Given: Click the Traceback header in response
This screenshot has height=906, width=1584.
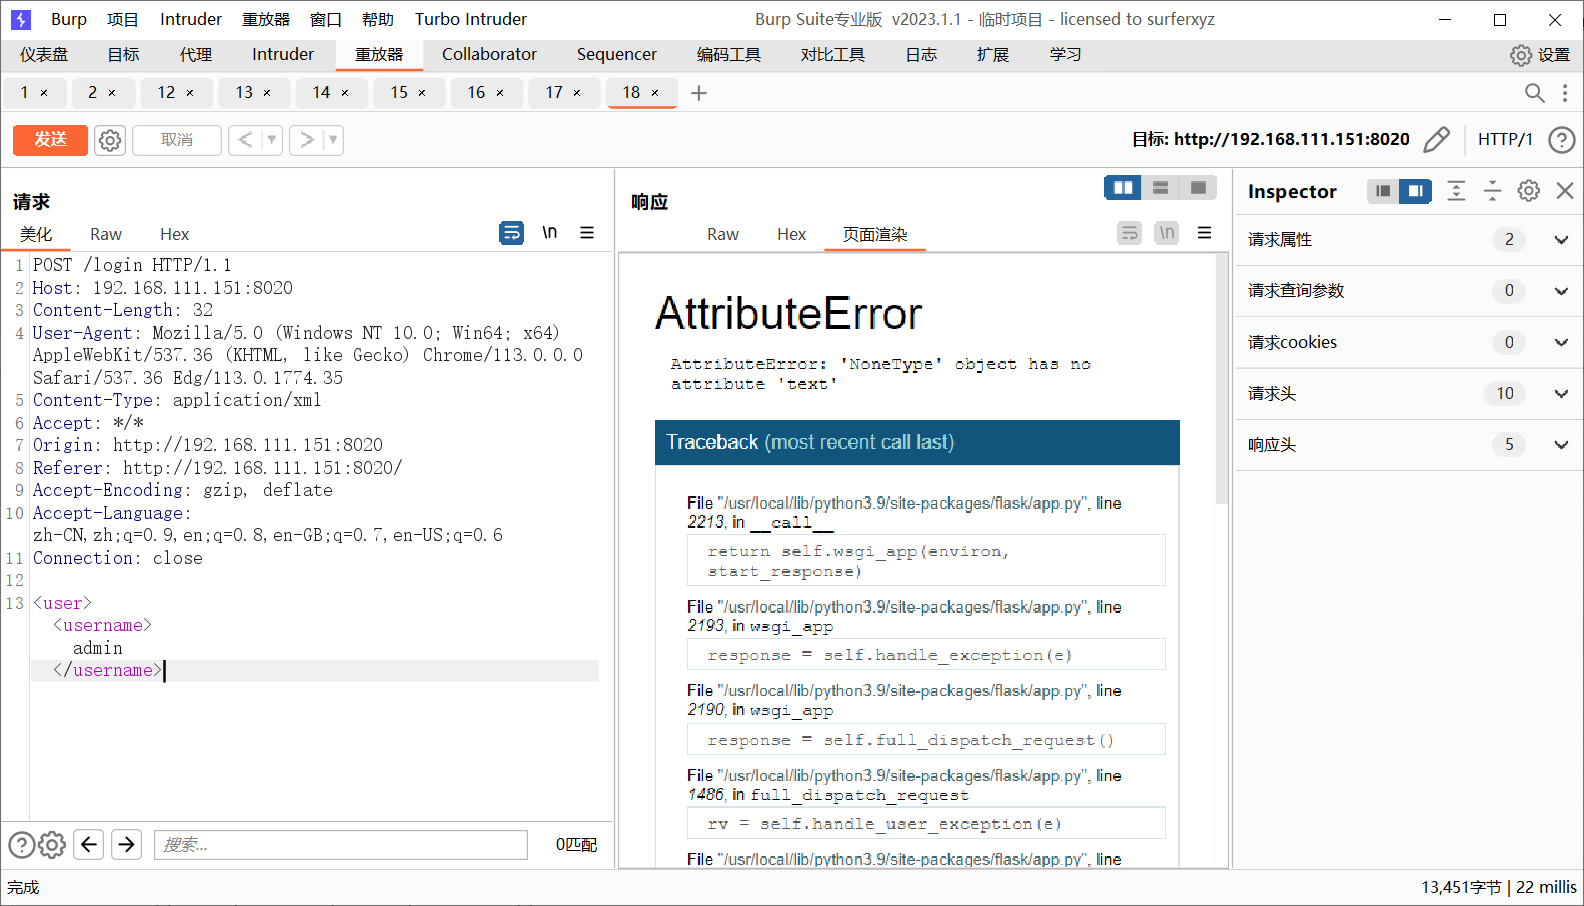Looking at the screenshot, I should click(917, 443).
